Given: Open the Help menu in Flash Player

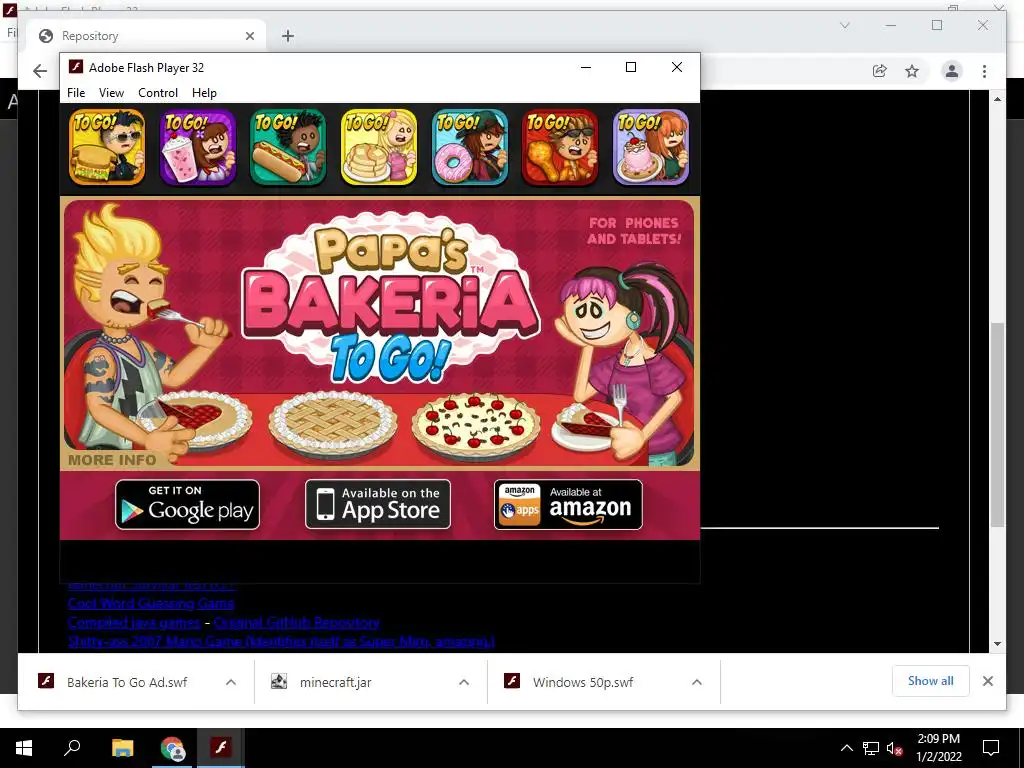Looking at the screenshot, I should [x=204, y=93].
